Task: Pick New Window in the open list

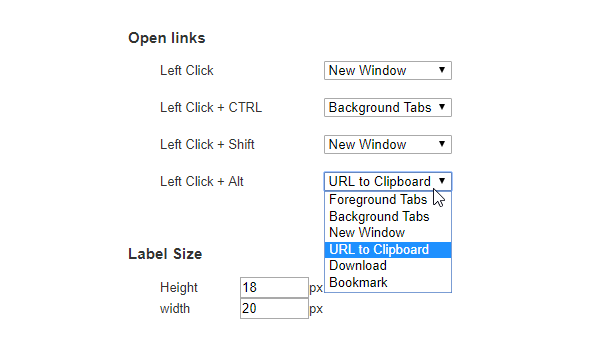Action: [x=388, y=233]
